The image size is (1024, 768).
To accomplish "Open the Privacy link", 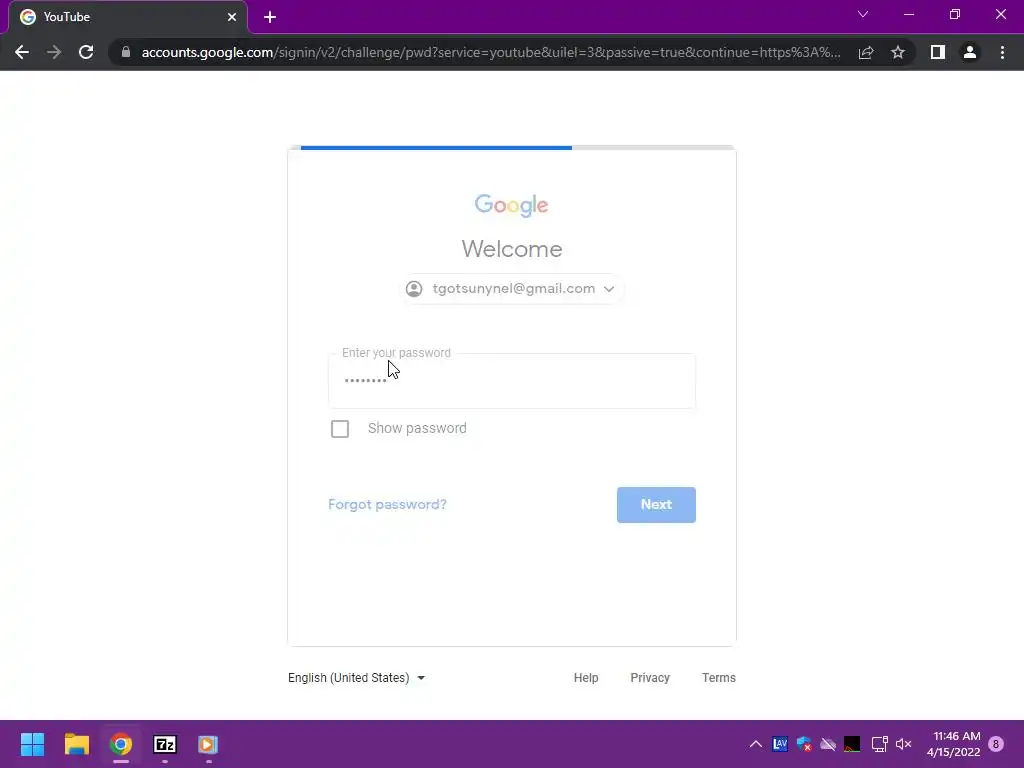I will [650, 678].
